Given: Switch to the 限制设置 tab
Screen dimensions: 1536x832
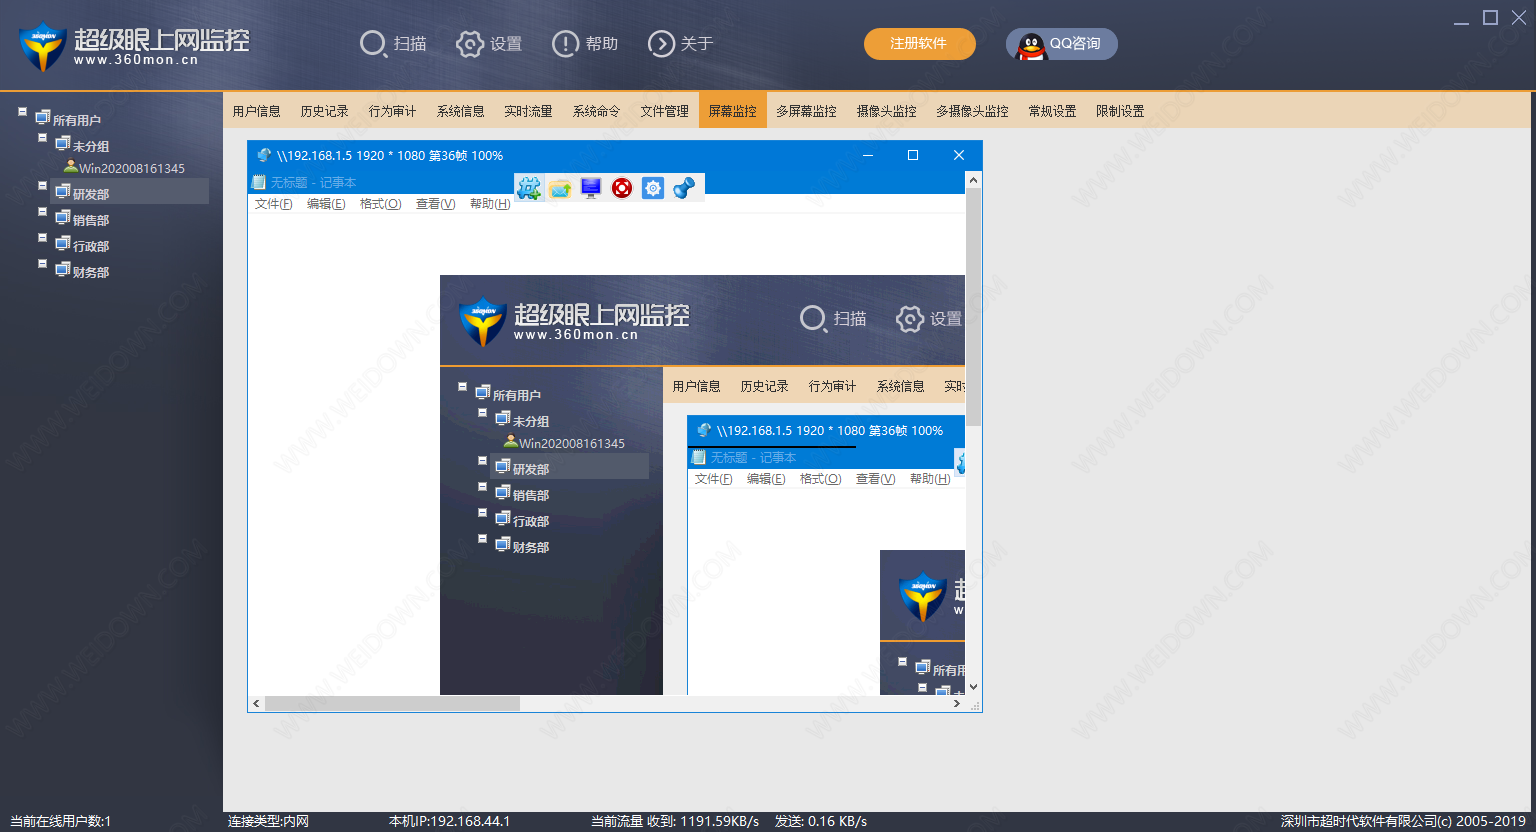Looking at the screenshot, I should tap(1121, 111).
